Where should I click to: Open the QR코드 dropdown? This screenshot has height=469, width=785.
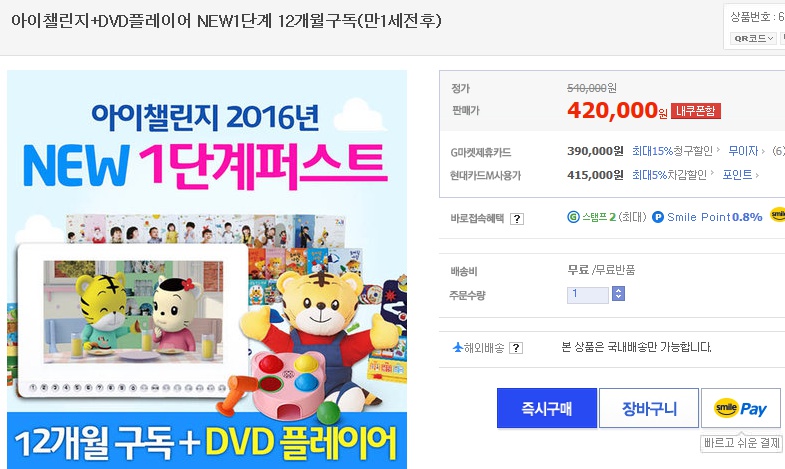(753, 38)
